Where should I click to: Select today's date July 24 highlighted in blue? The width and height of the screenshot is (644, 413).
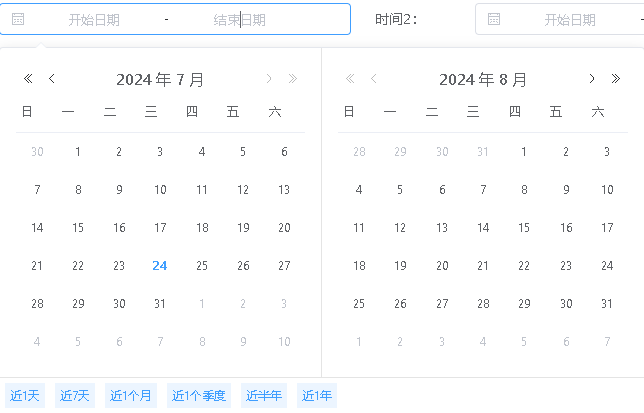(x=160, y=266)
